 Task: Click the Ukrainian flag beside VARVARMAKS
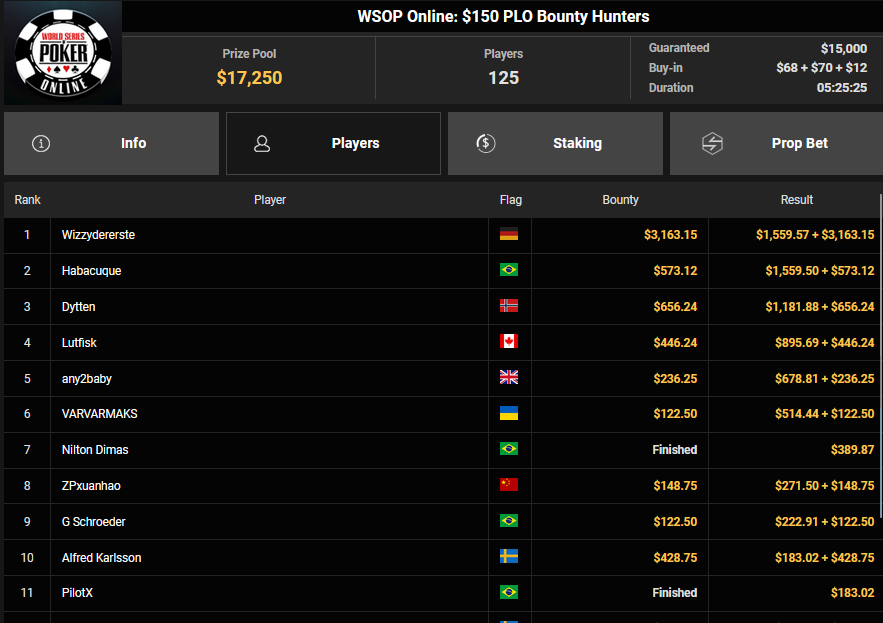[x=509, y=414]
